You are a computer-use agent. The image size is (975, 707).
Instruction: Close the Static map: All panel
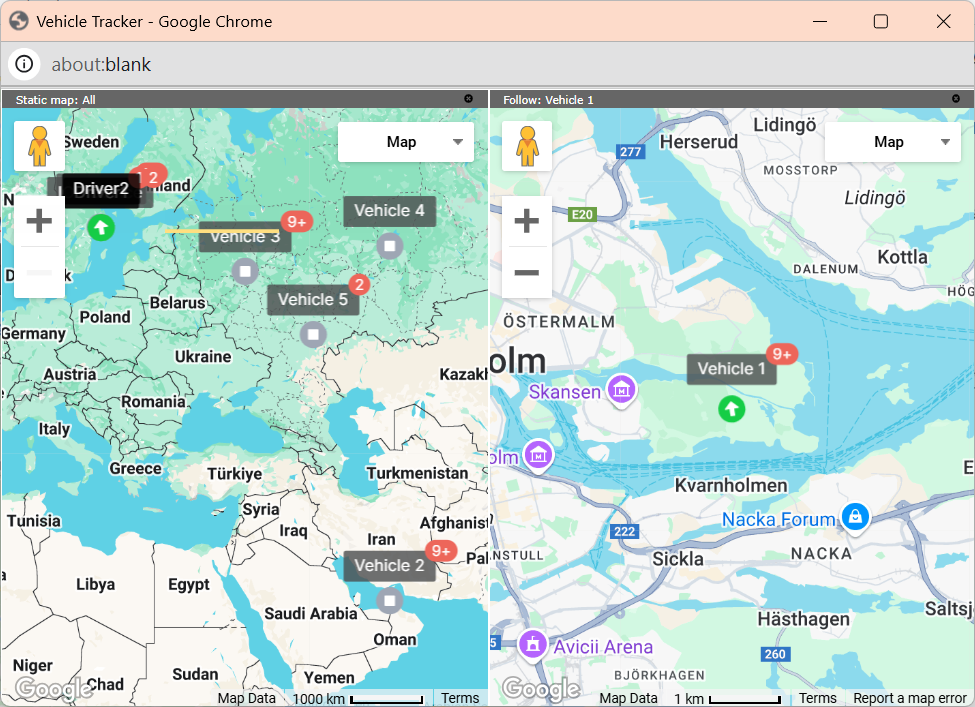pos(468,99)
